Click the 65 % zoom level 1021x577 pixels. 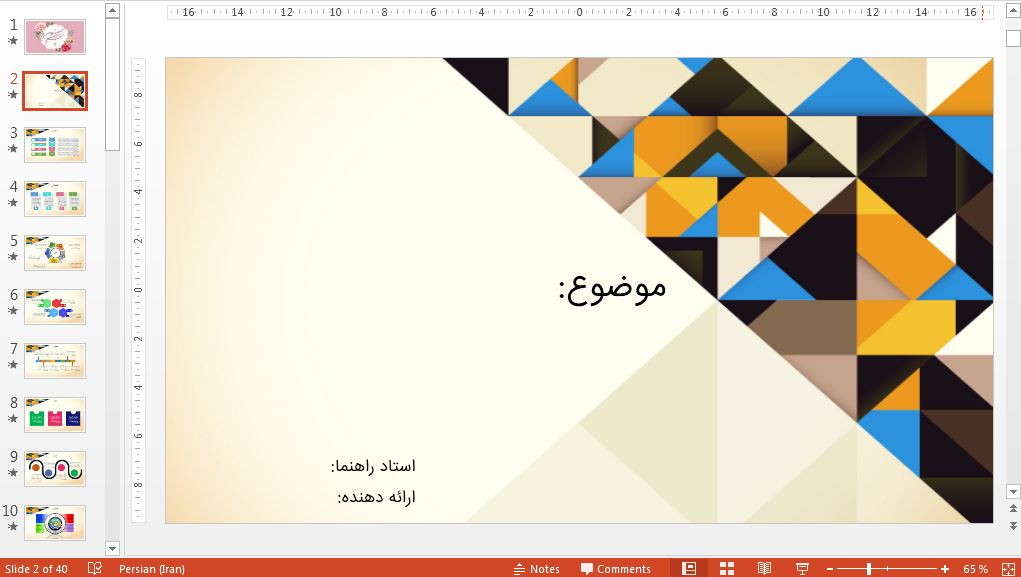click(975, 568)
